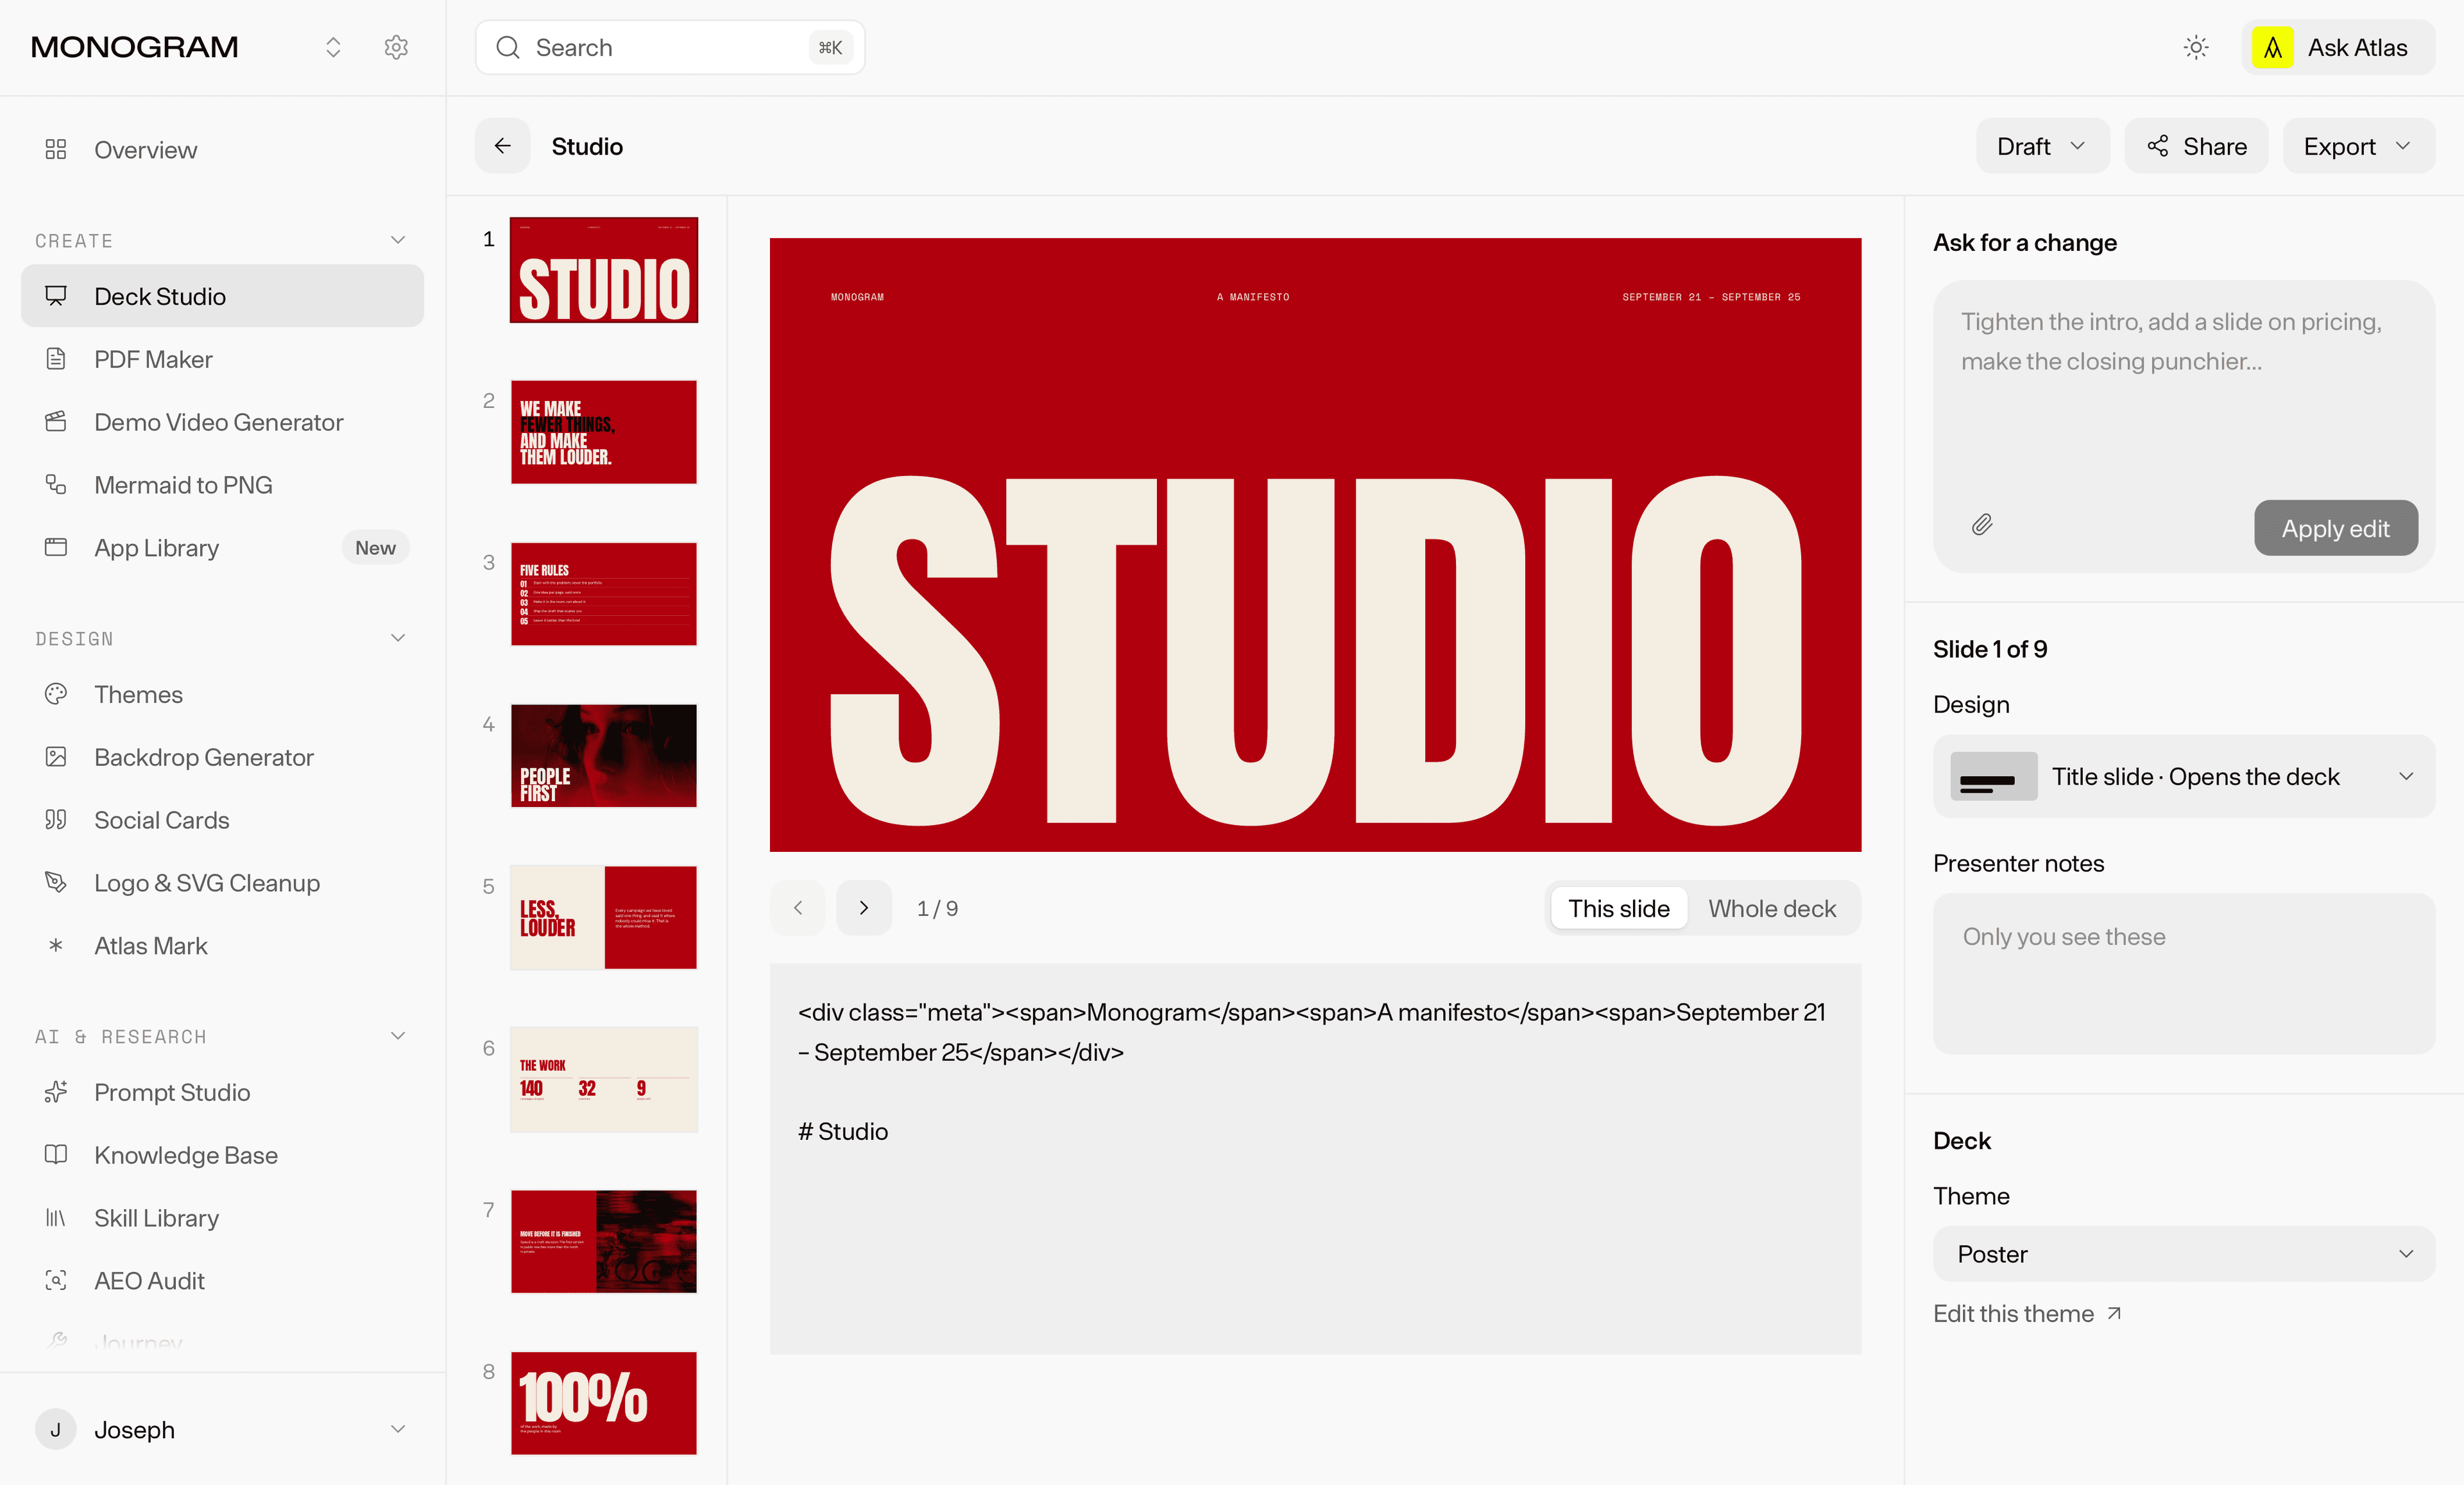Collapse the AI & RESEARCH section
2464x1485 pixels.
(x=398, y=1036)
